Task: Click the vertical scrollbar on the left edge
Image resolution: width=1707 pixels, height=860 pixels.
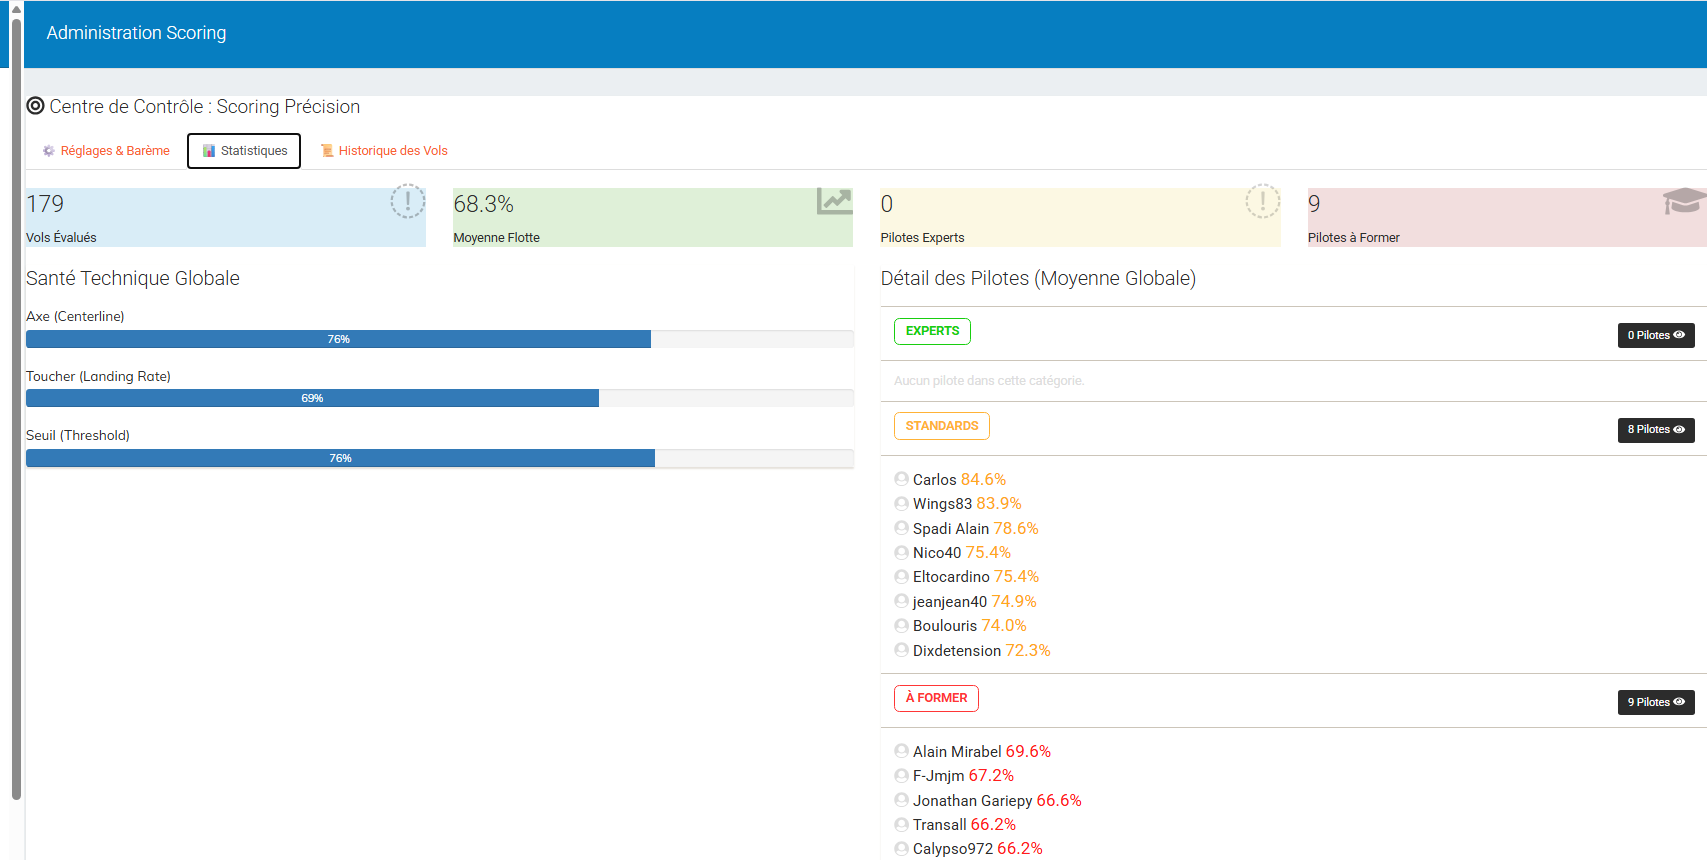Action: (x=16, y=406)
